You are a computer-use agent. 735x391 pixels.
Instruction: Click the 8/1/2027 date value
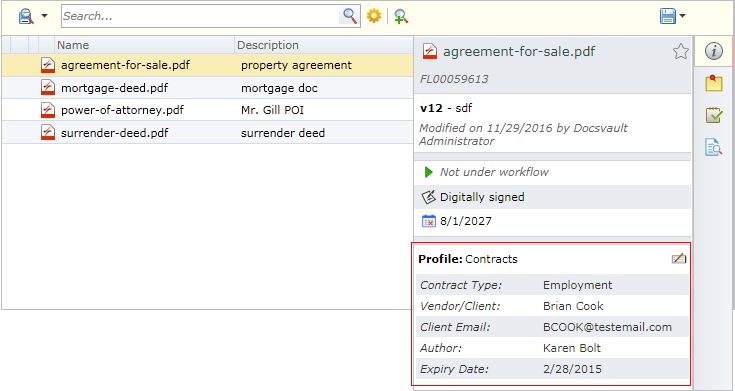tap(465, 221)
